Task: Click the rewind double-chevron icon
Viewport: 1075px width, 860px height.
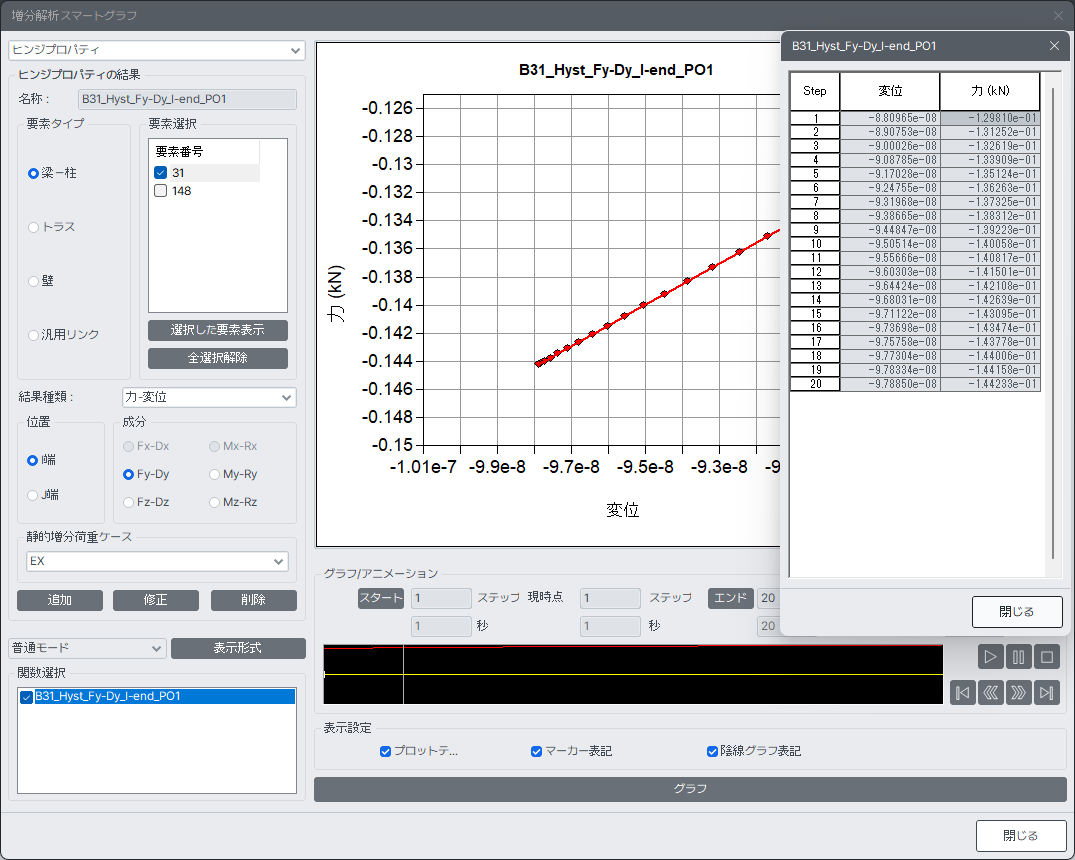Action: 991,693
